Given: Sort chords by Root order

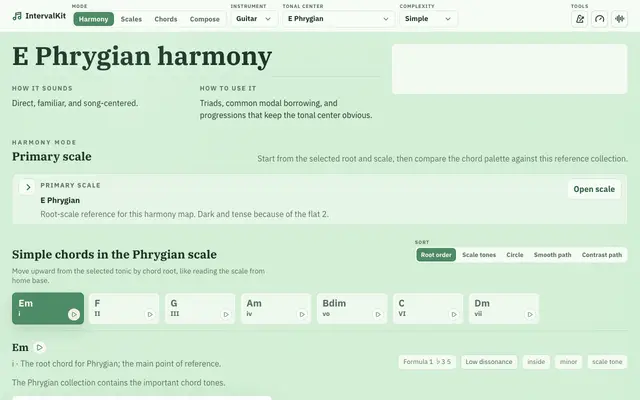Looking at the screenshot, I should pos(436,255).
